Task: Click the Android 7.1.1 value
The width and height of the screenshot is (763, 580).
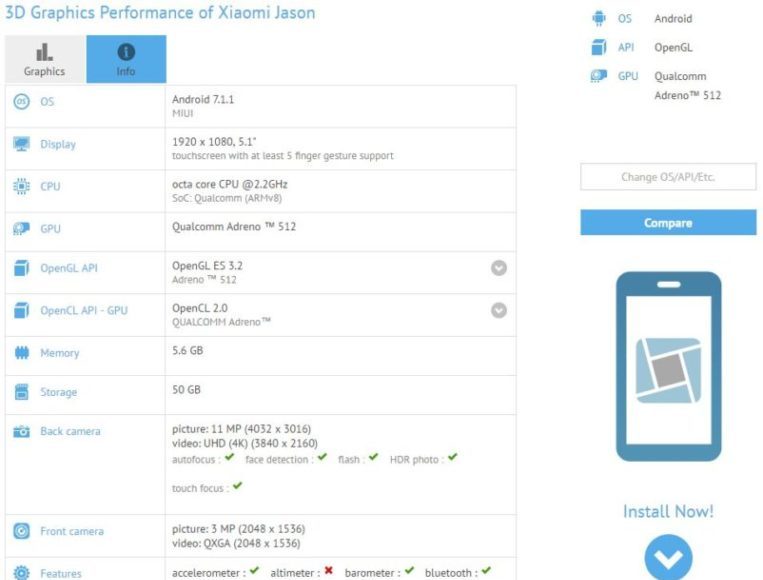Action: point(203,99)
